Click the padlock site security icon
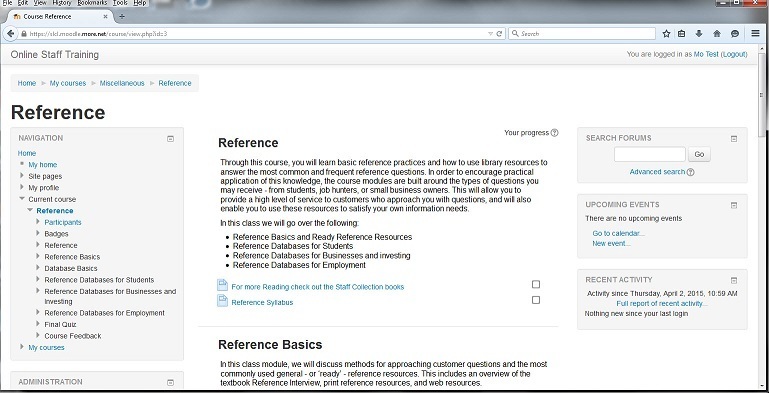Screen dimensions: 769x393 (x=24, y=34)
